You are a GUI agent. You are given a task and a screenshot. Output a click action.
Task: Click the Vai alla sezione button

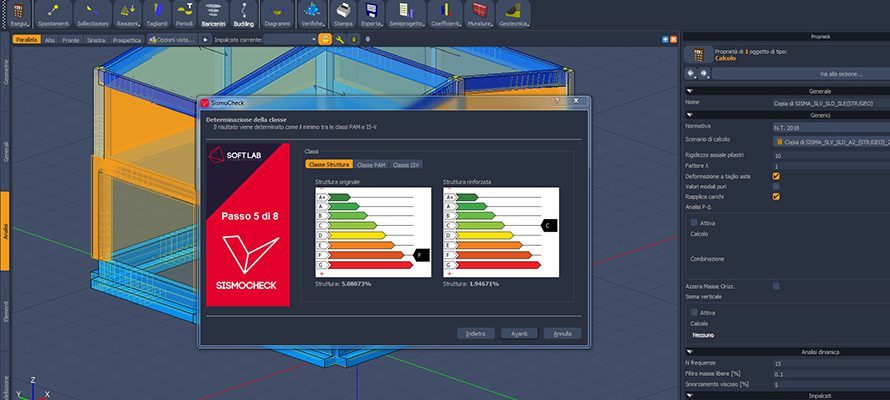(801, 74)
